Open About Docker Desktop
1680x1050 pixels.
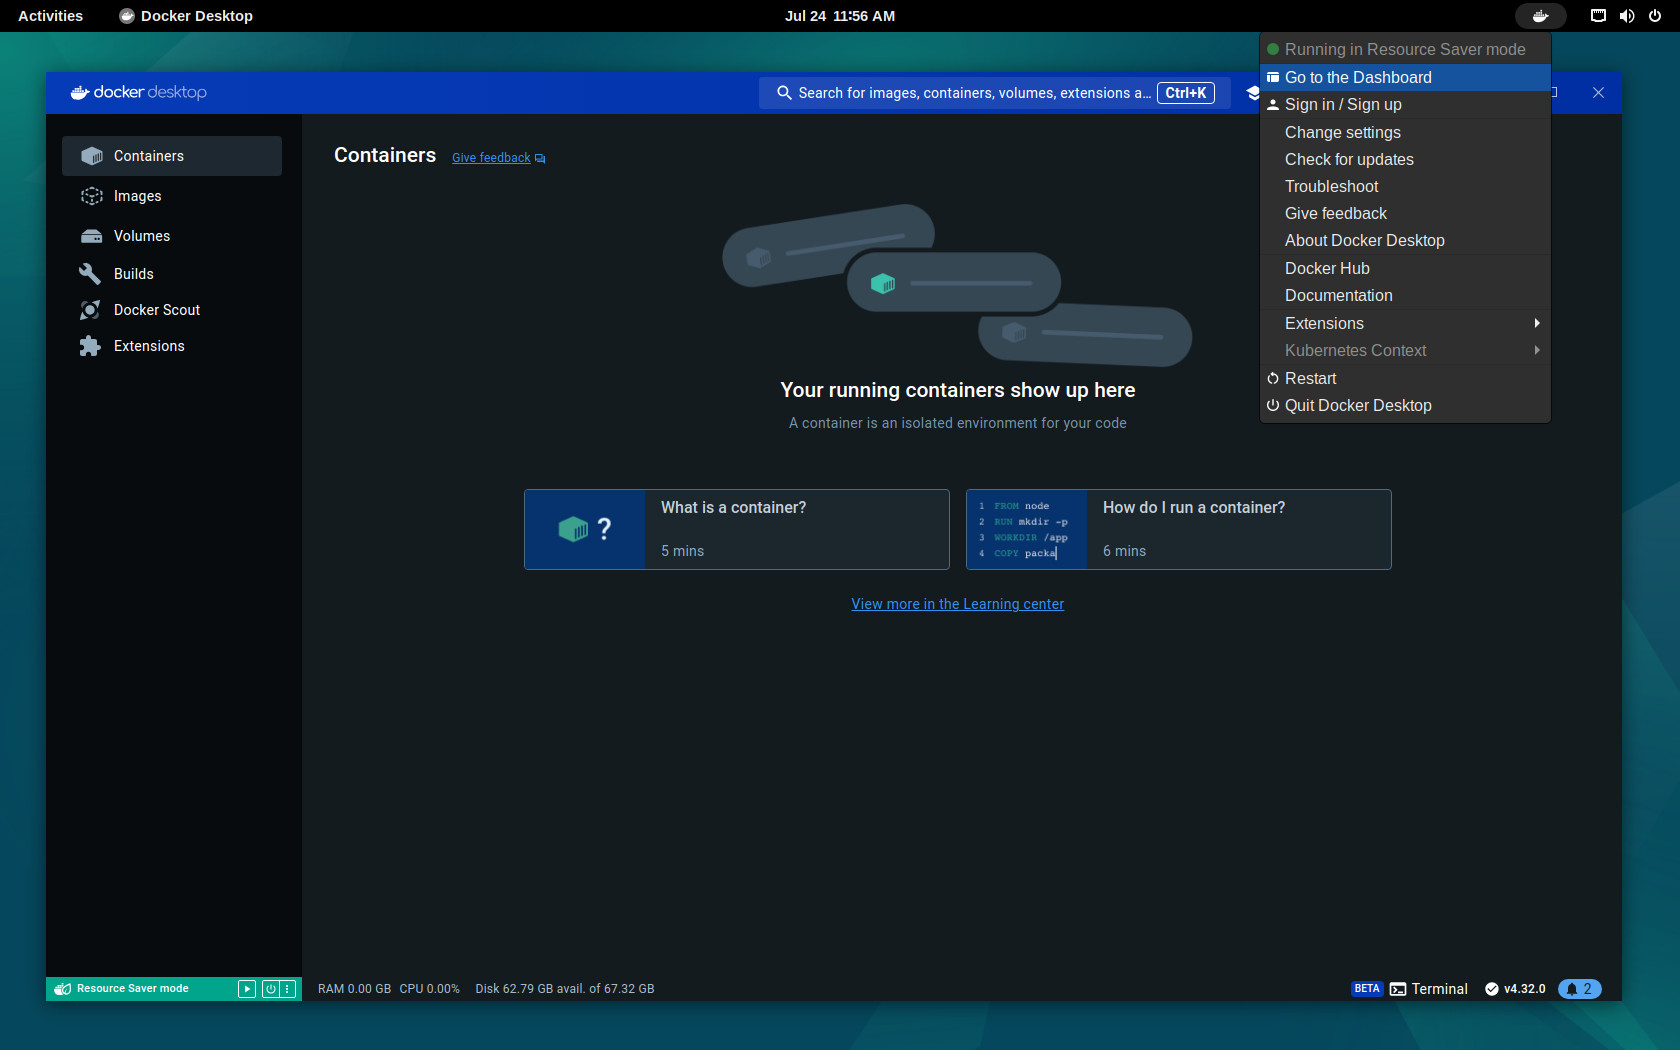[1405, 240]
